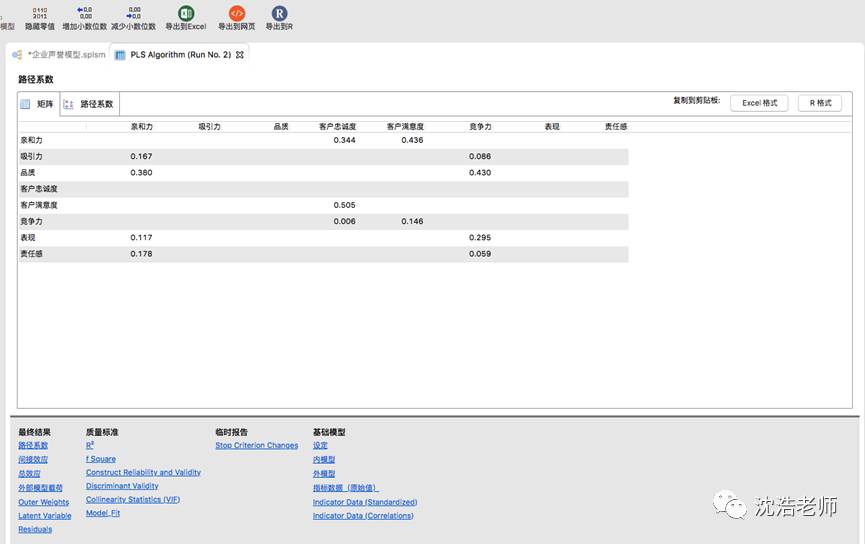Open the Outer Weights link
Image resolution: width=865 pixels, height=544 pixels.
[44, 503]
